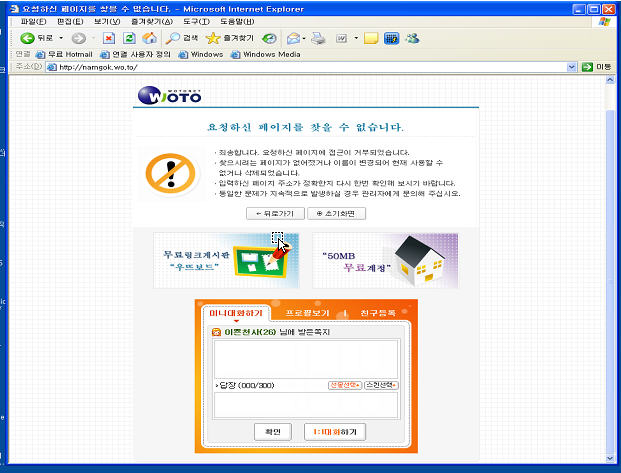Expand the mail icon dropdown arrow
Image resolution: width=621 pixels, height=473 pixels.
coord(304,38)
